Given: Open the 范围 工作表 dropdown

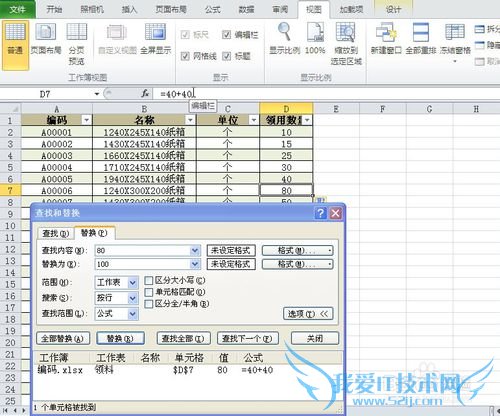Looking at the screenshot, I should 133,283.
